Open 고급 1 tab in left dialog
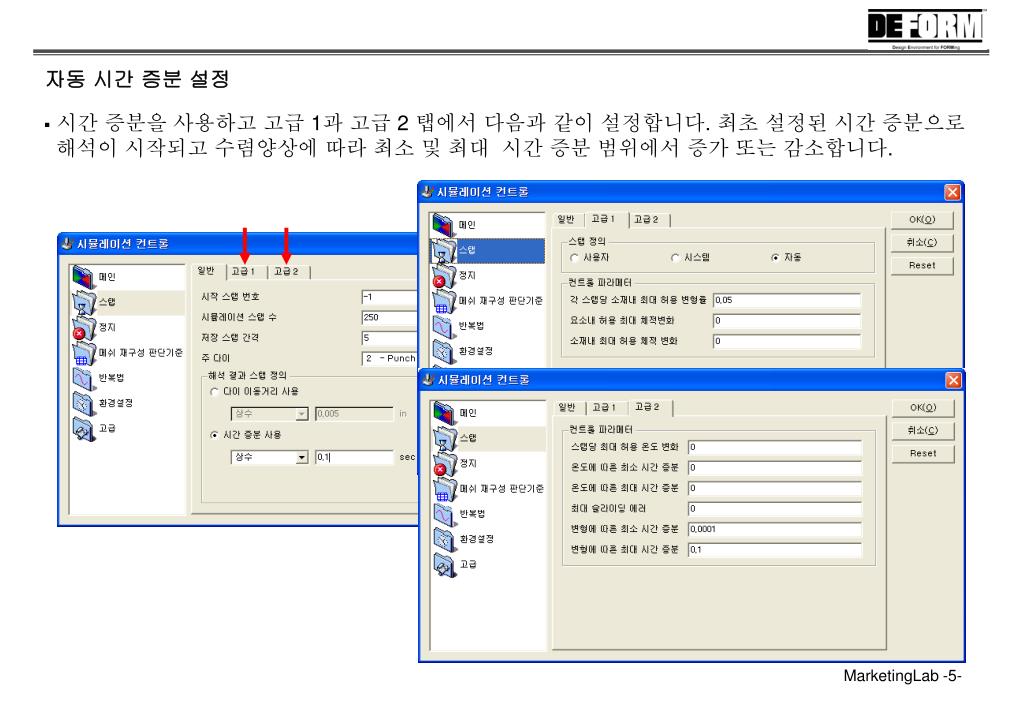1023x708 pixels. pos(243,271)
